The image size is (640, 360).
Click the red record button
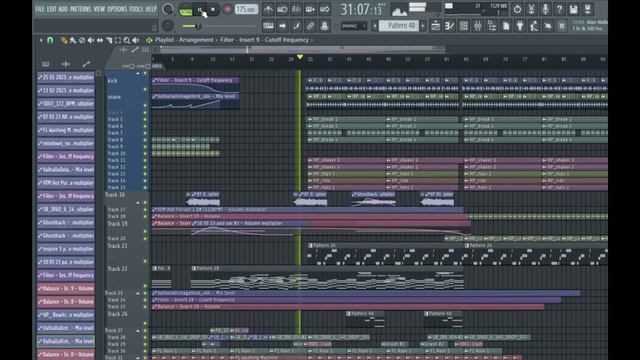(228, 9)
